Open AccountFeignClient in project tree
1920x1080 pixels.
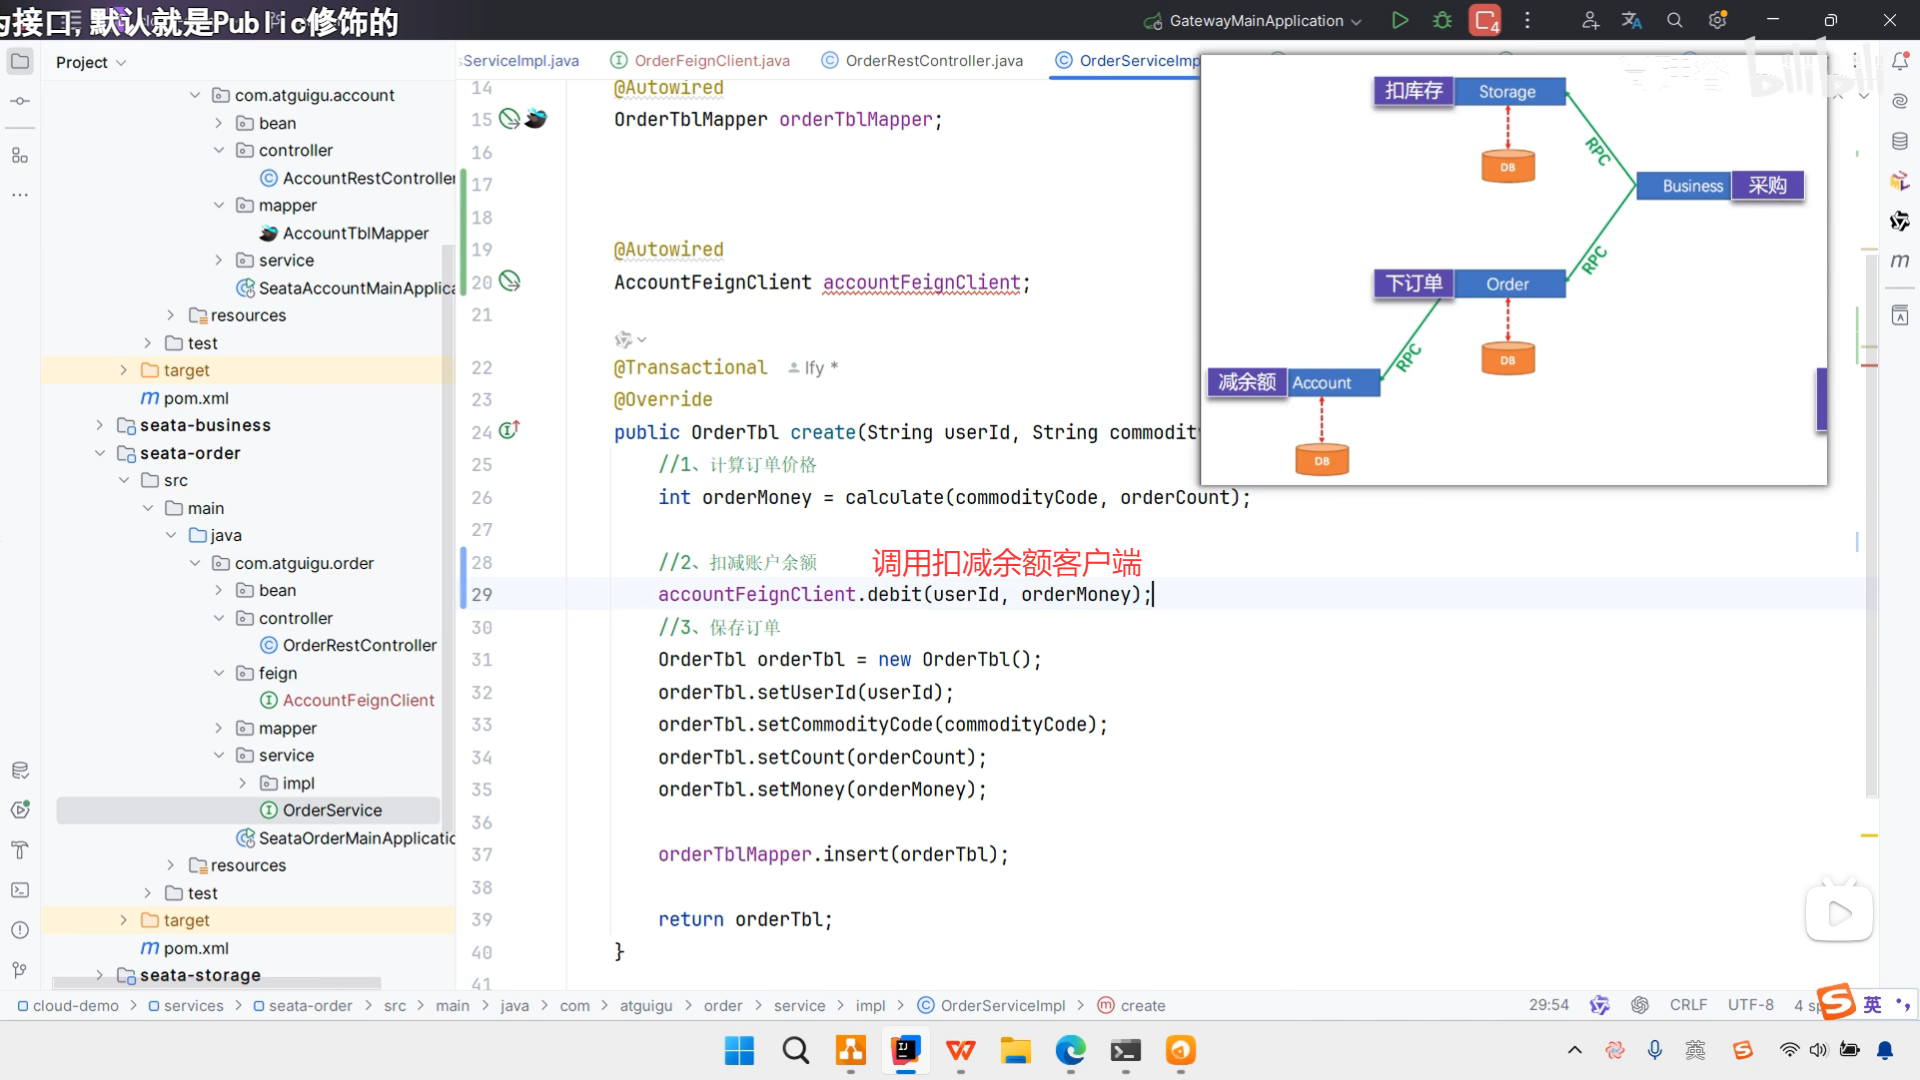pos(358,700)
